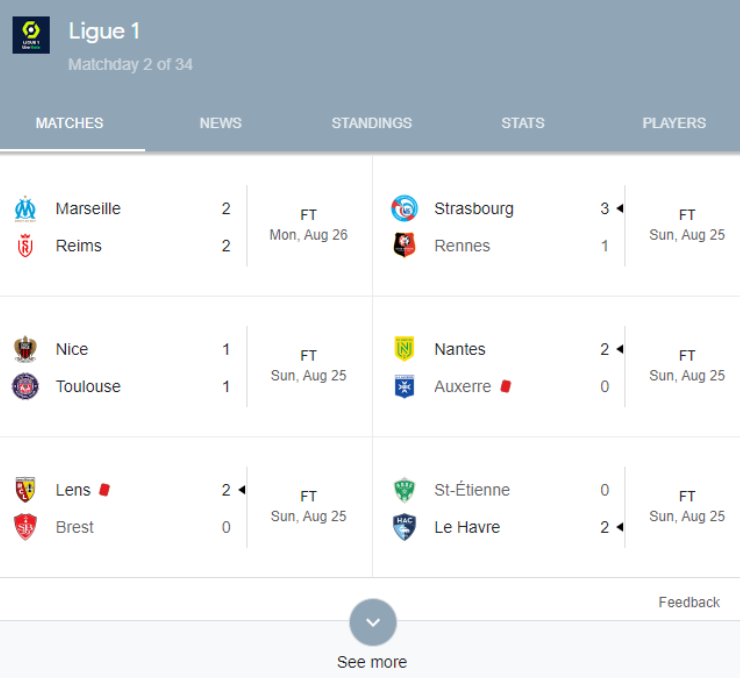Go to the Players tab
The height and width of the screenshot is (678, 740).
coord(674,123)
